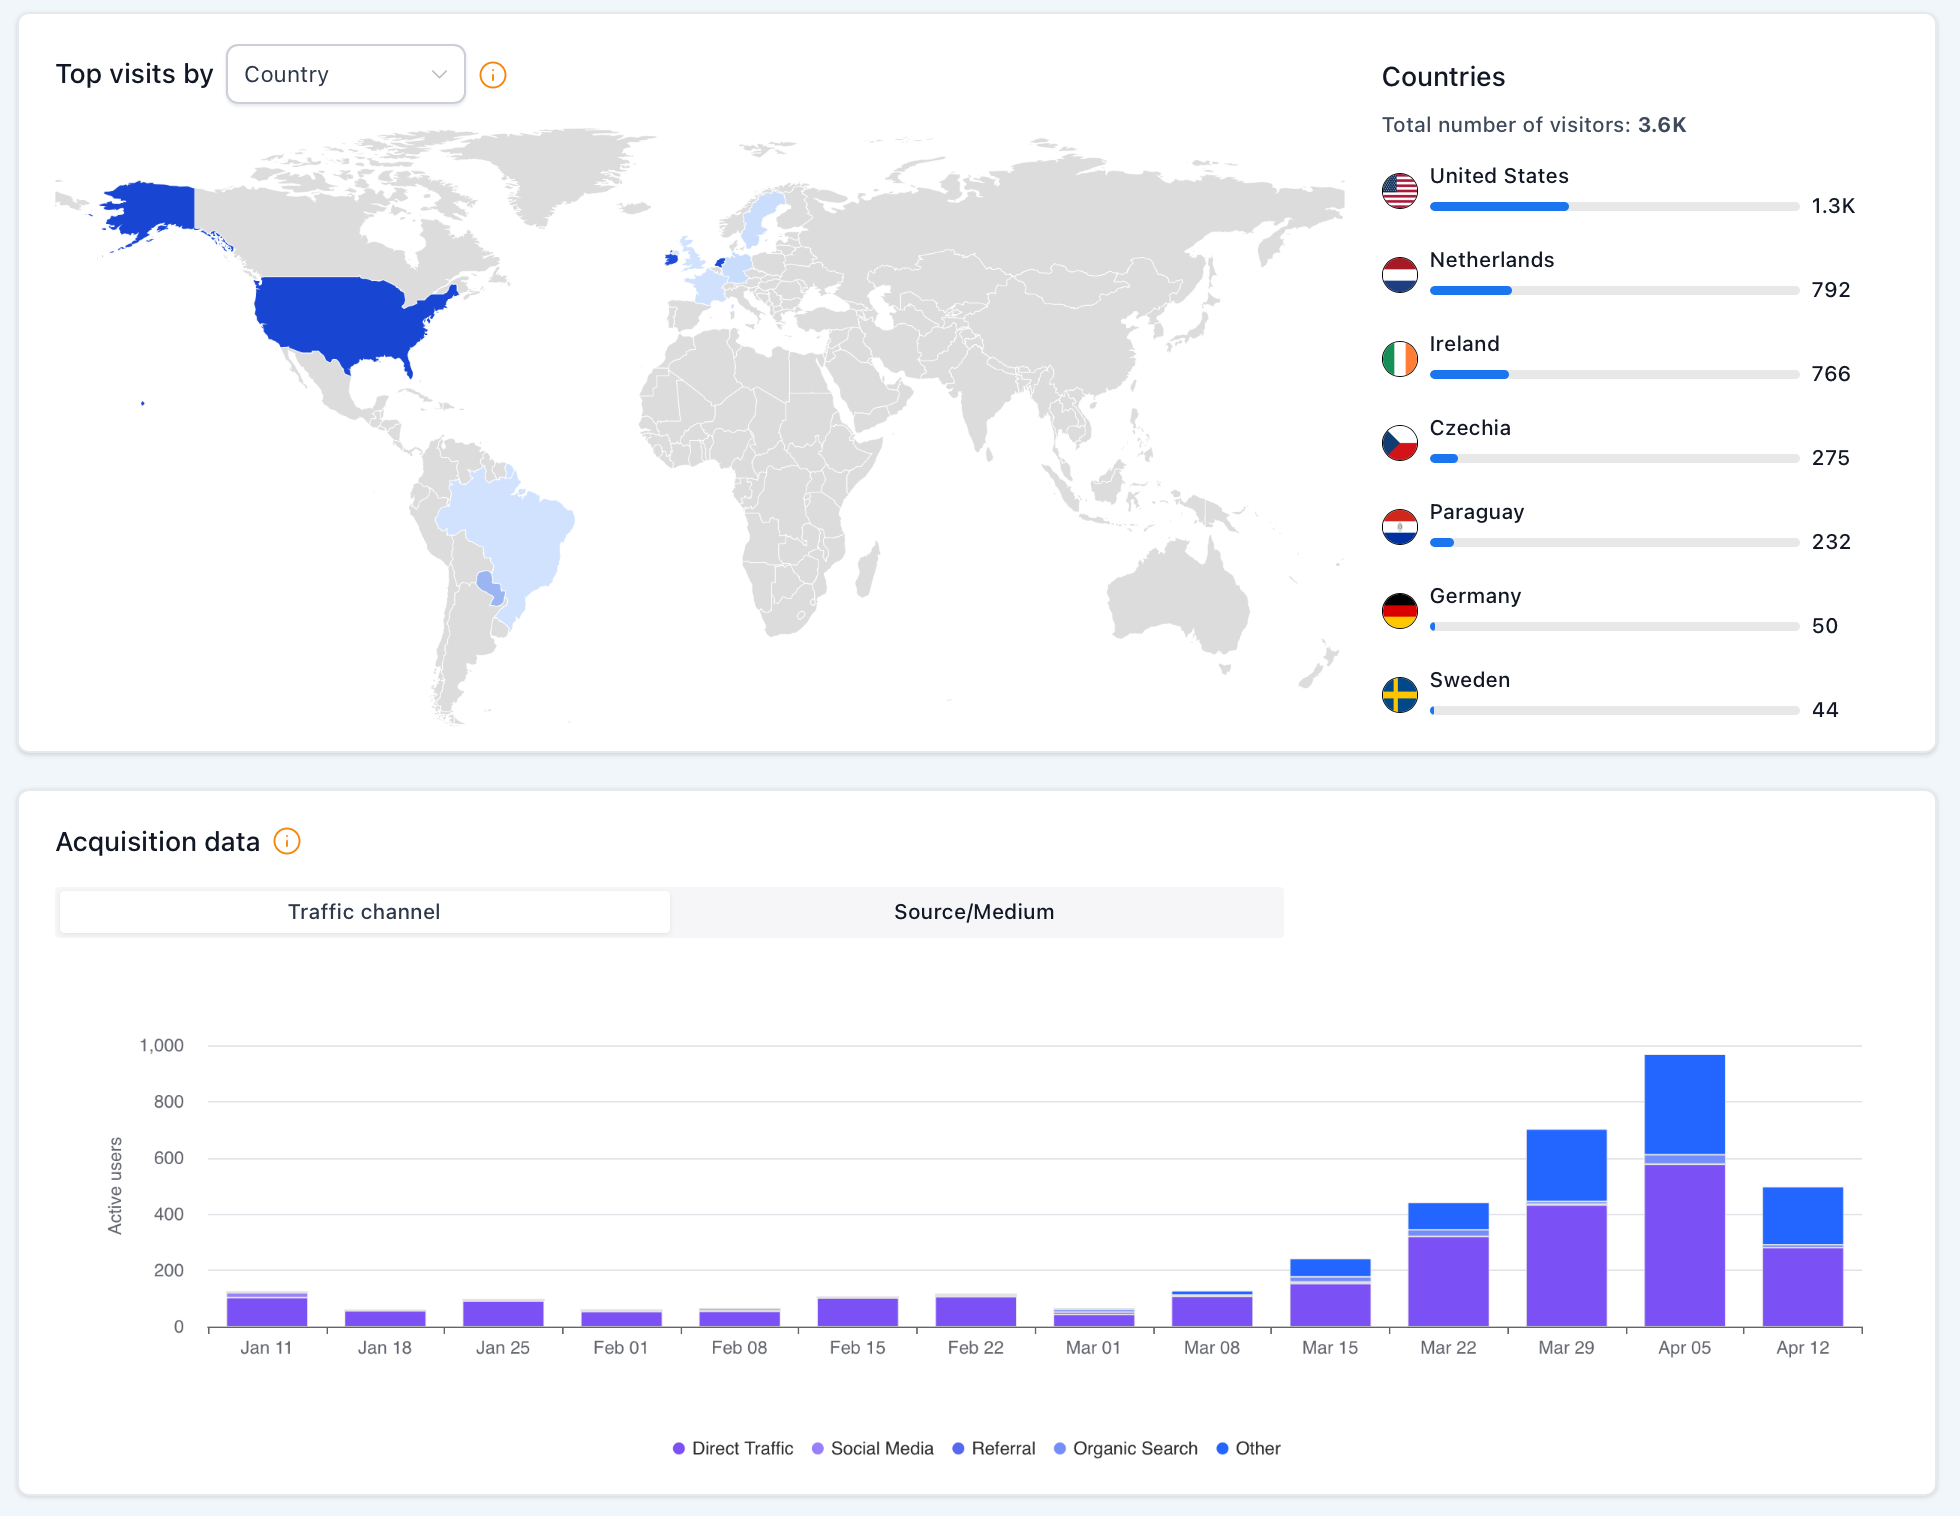Click the Germany flag icon

pyautogui.click(x=1399, y=611)
